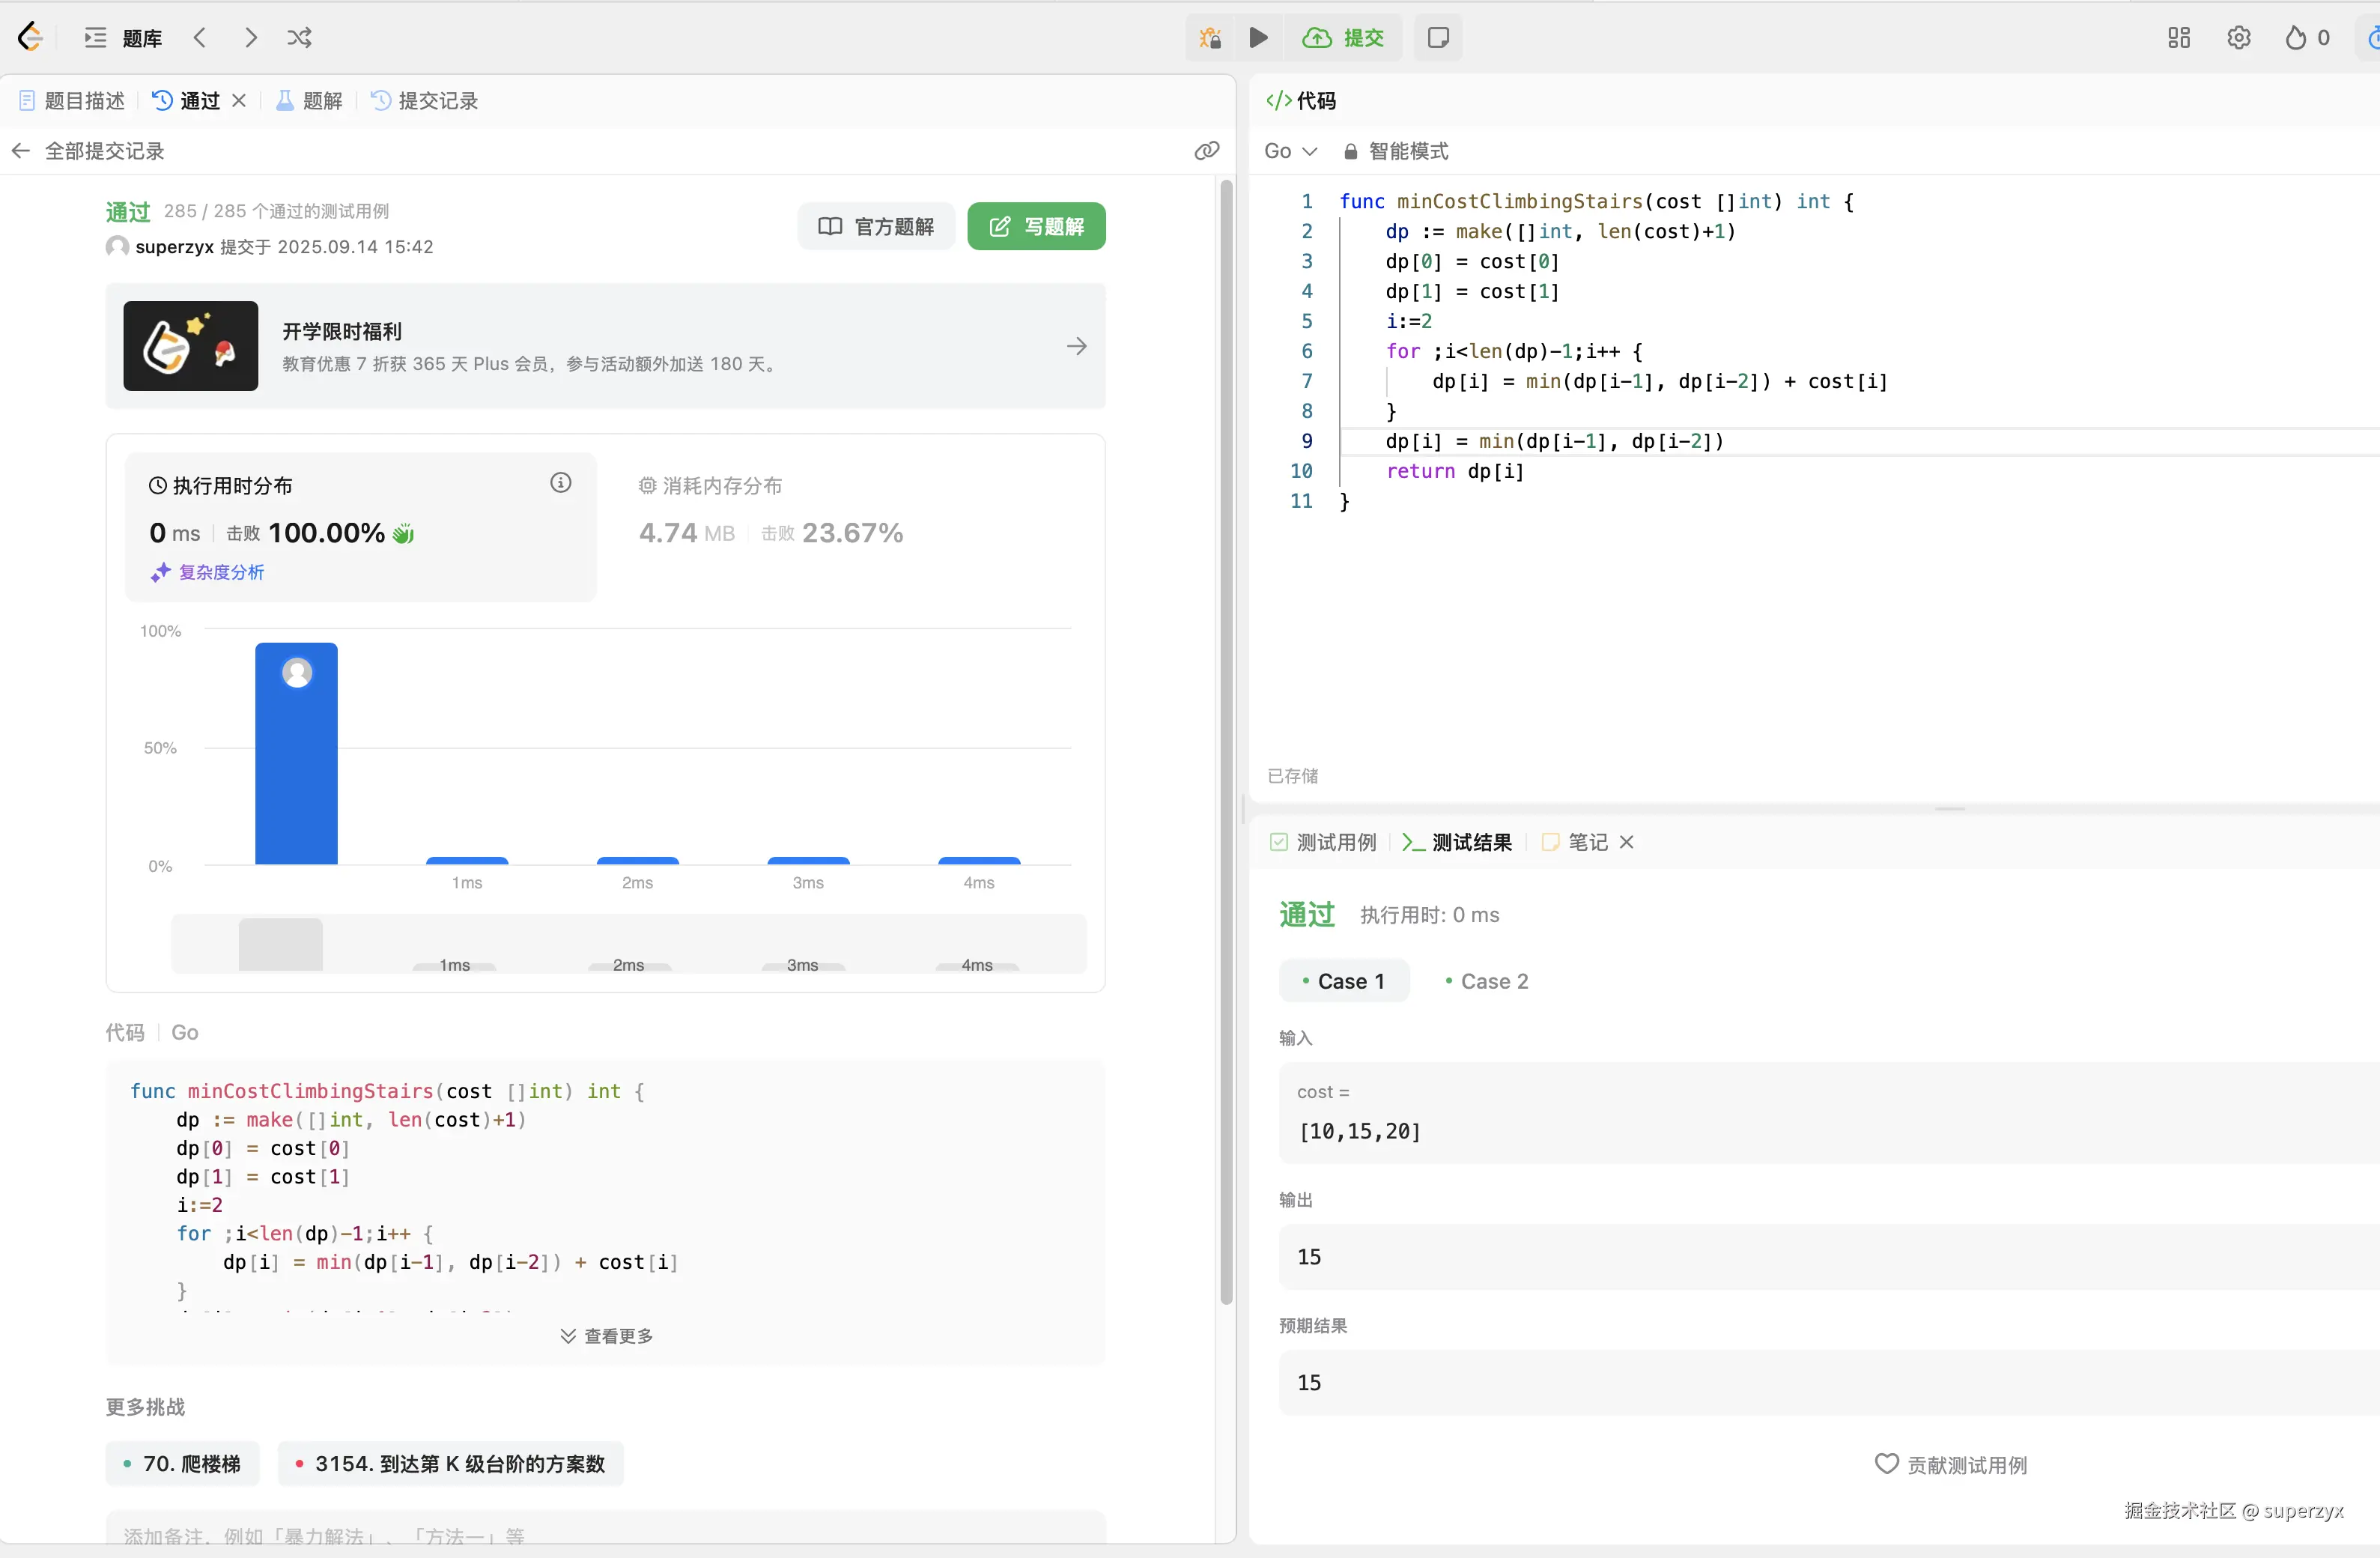Expand code with 查看更多
Image resolution: width=2380 pixels, height=1558 pixels.
pyautogui.click(x=606, y=1336)
